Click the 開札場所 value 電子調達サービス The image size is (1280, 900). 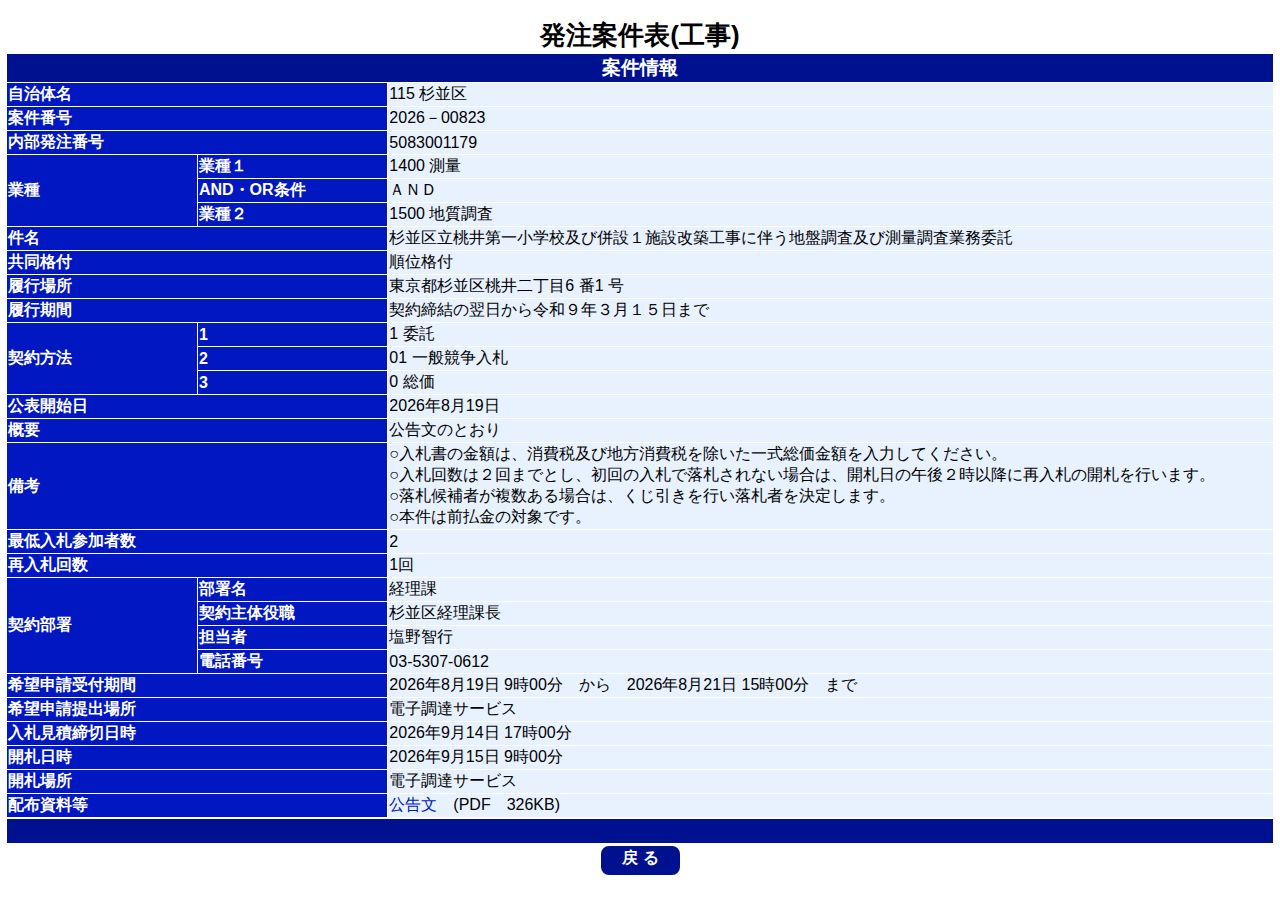tap(453, 781)
